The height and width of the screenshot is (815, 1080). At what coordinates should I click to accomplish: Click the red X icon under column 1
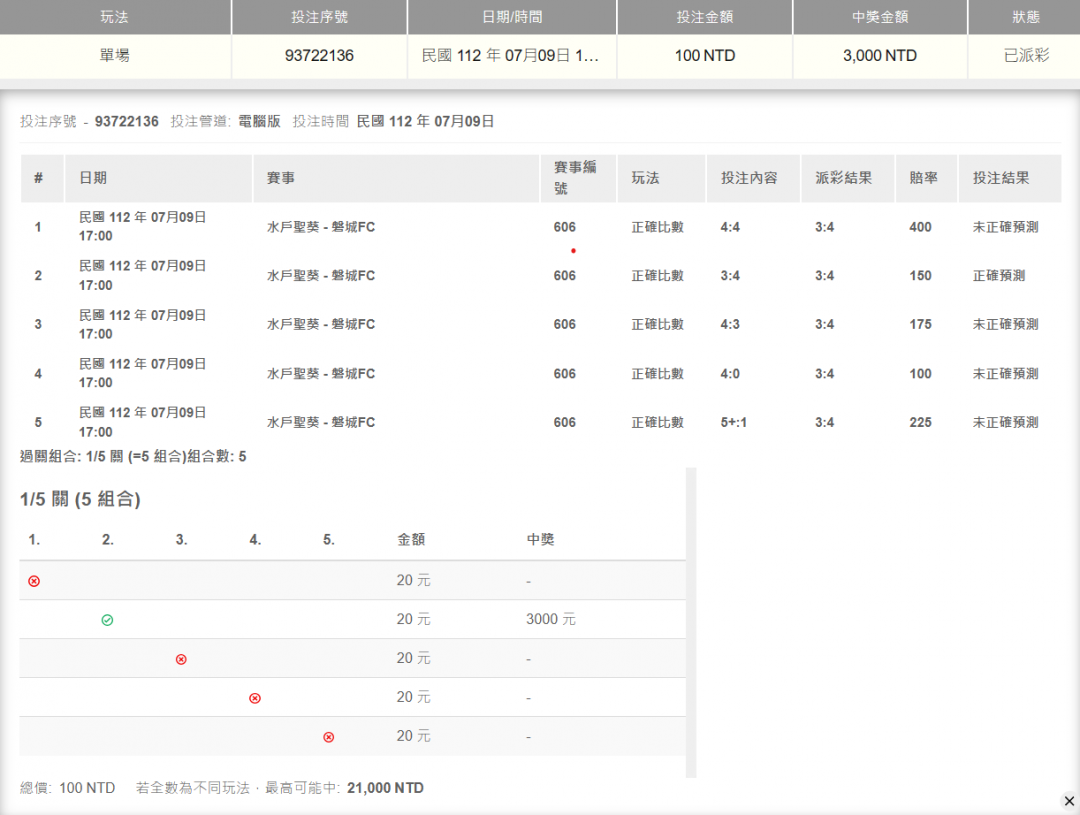click(x=34, y=581)
